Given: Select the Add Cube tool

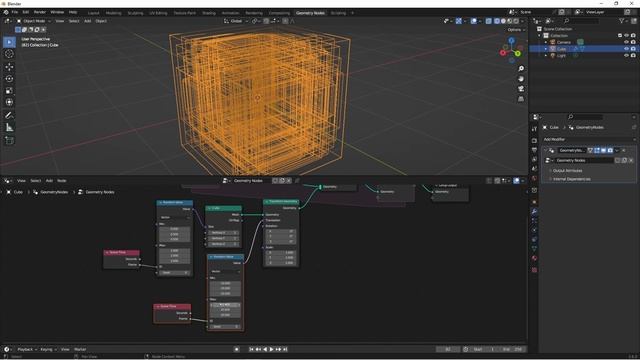Looking at the screenshot, I should pyautogui.click(x=9, y=141).
